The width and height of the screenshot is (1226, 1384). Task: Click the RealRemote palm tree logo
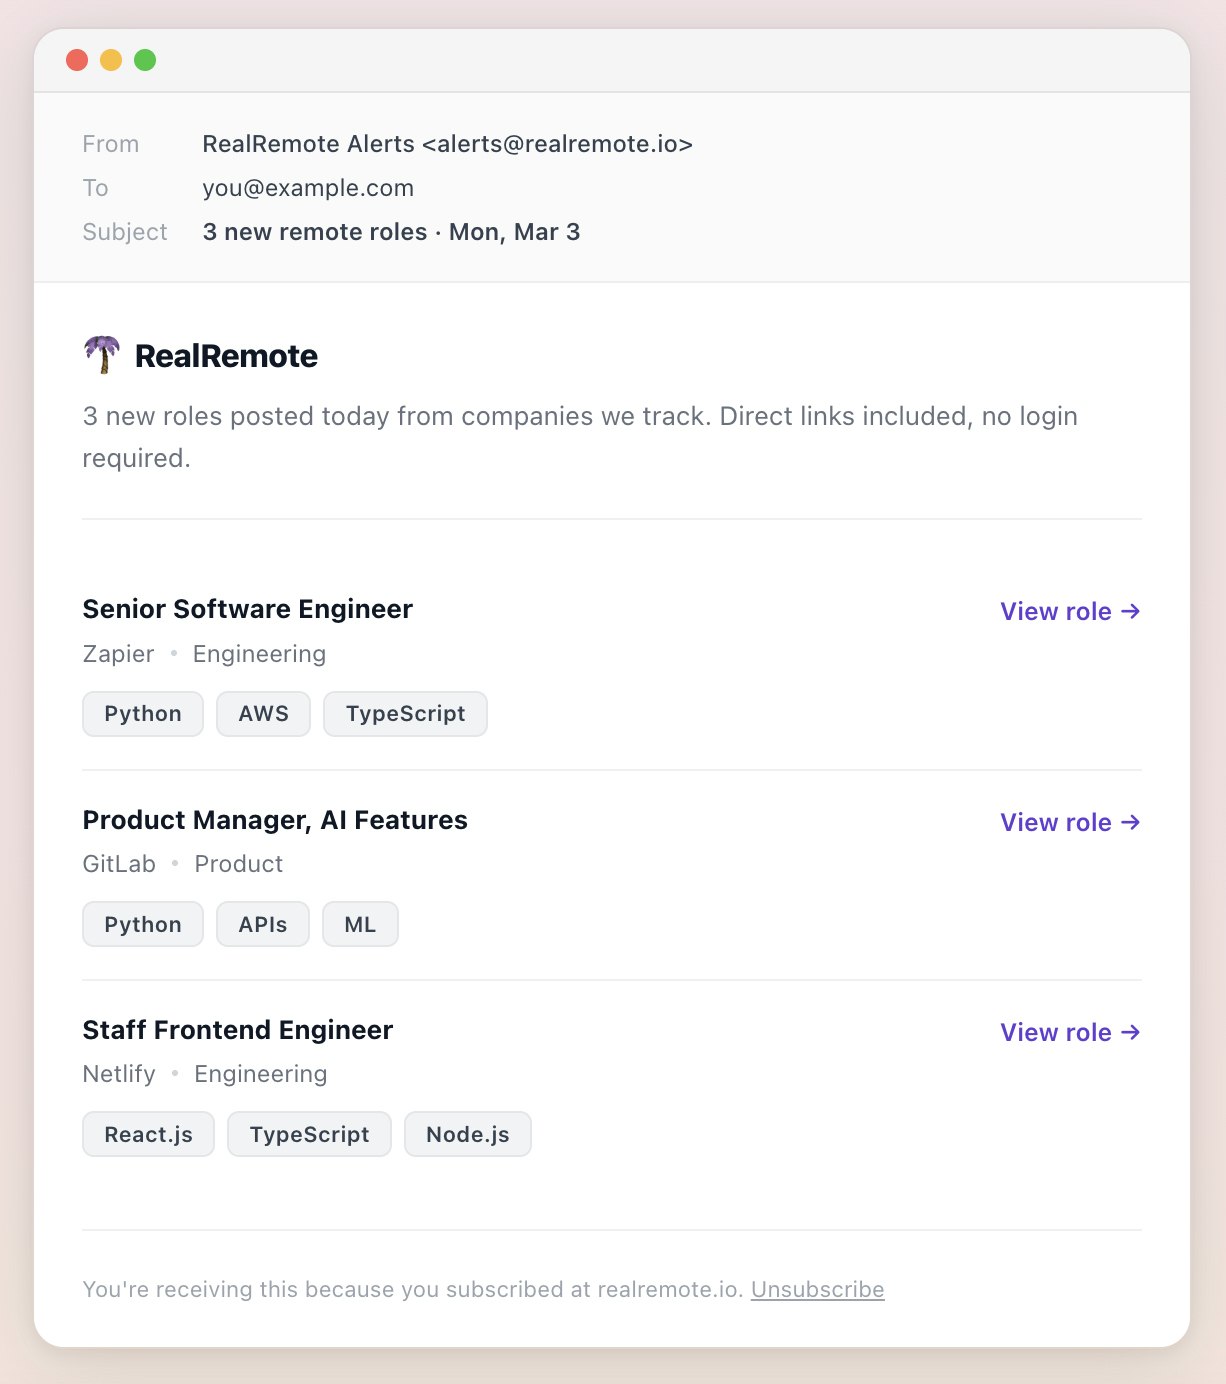102,355
